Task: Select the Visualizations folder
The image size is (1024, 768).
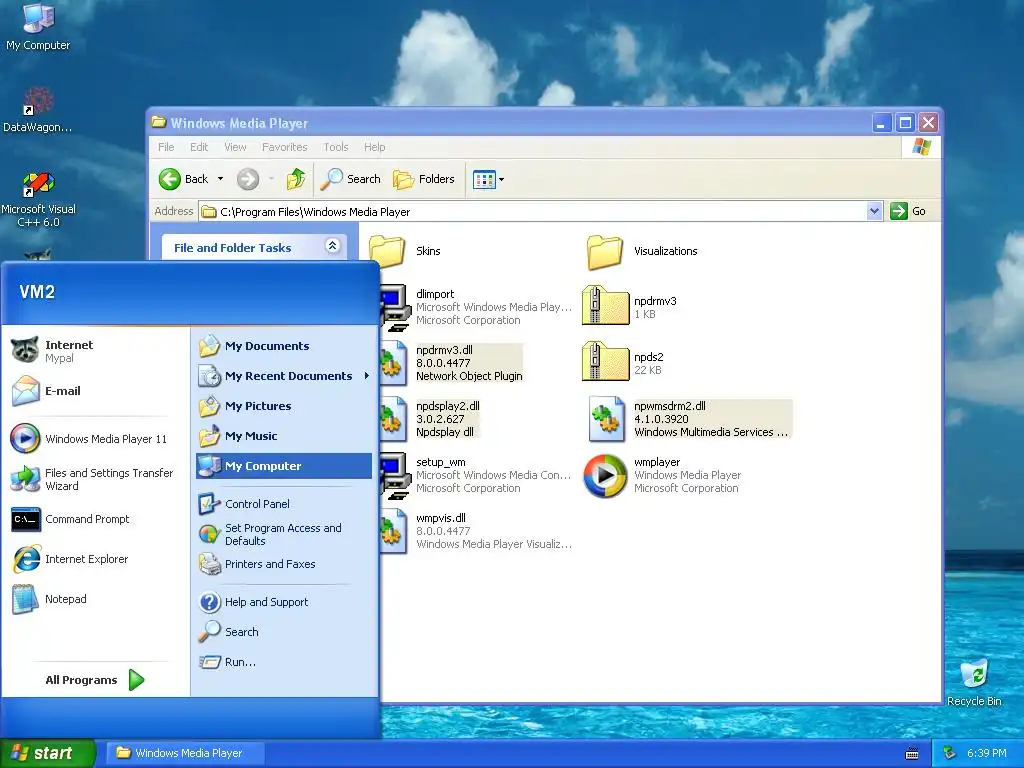Action: point(642,251)
